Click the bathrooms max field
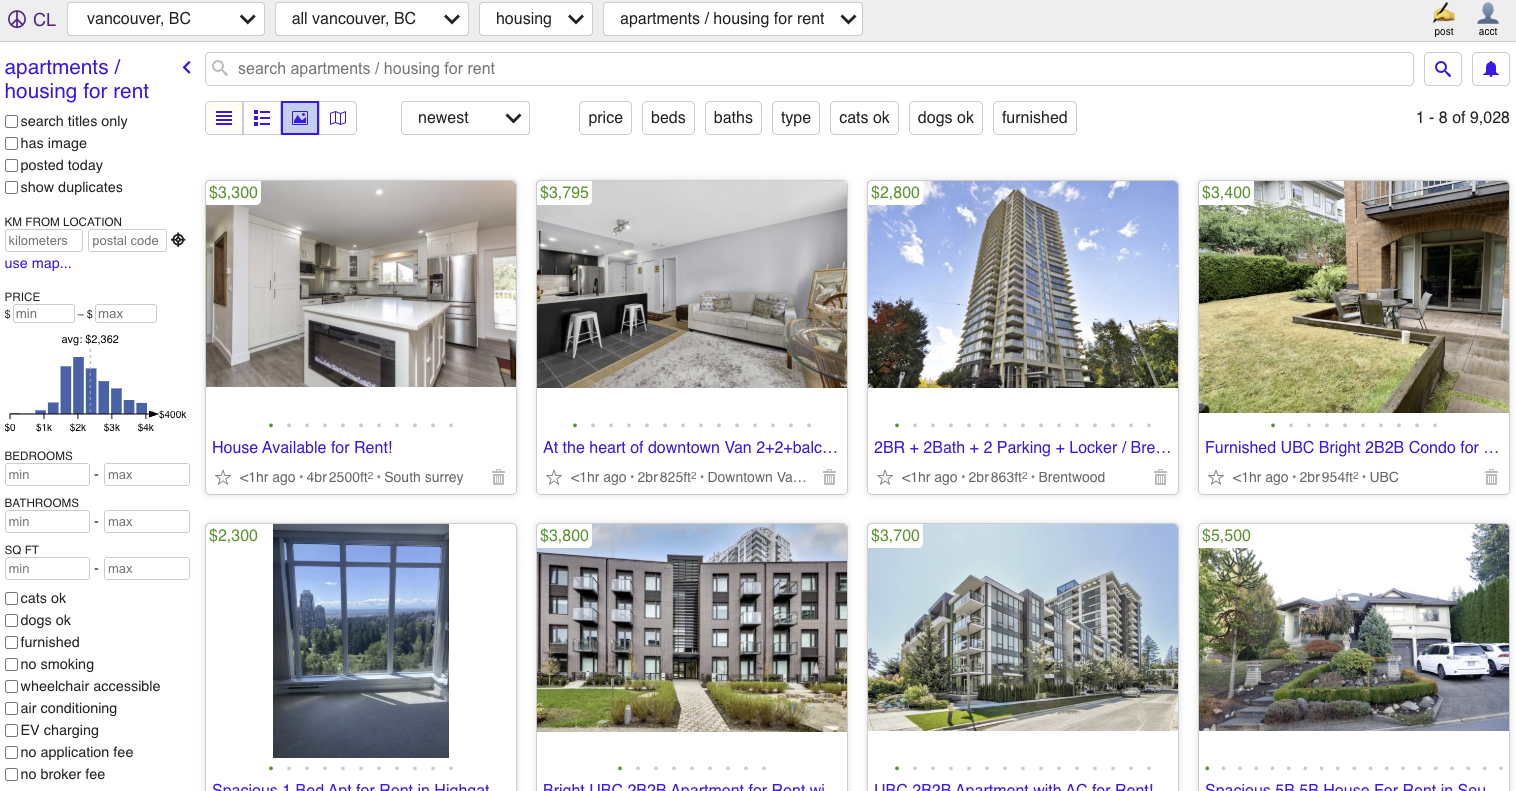Screen dimensions: 1516x791 [x=147, y=522]
